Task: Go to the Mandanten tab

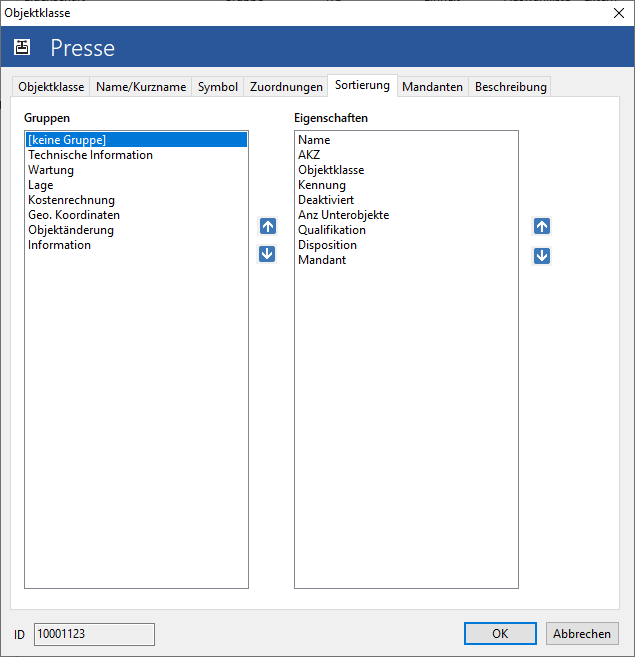Action: pos(433,87)
